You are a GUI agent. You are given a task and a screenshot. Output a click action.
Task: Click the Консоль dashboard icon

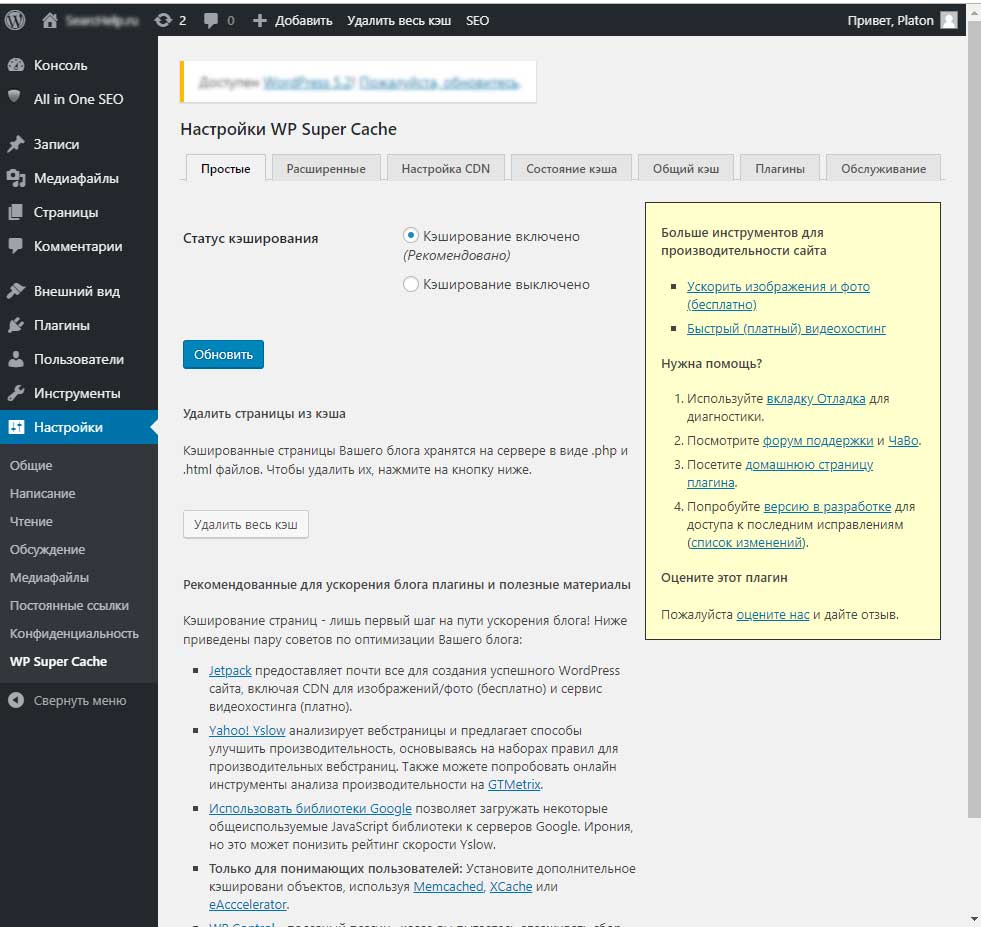click(16, 65)
